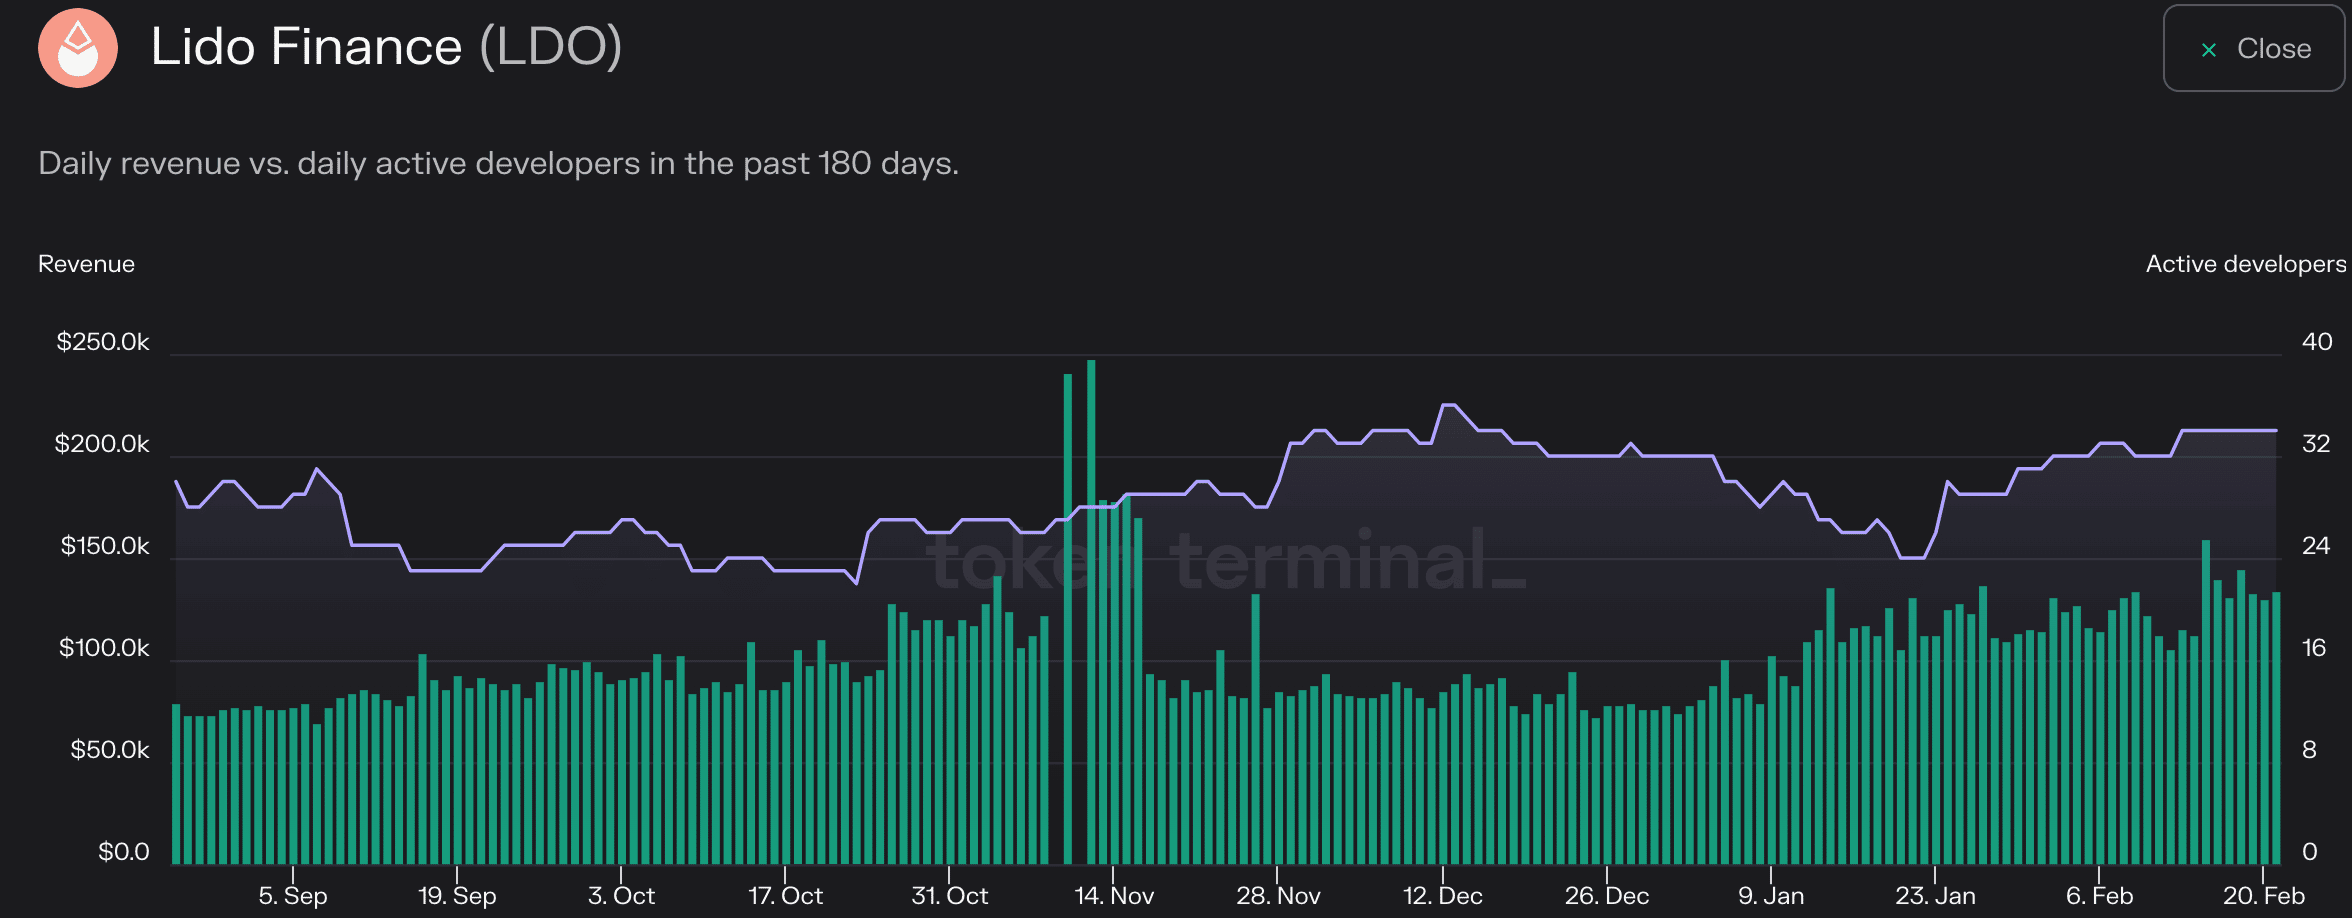Click the 17. Oct date label
Screen dimensions: 2352x918
(x=785, y=896)
